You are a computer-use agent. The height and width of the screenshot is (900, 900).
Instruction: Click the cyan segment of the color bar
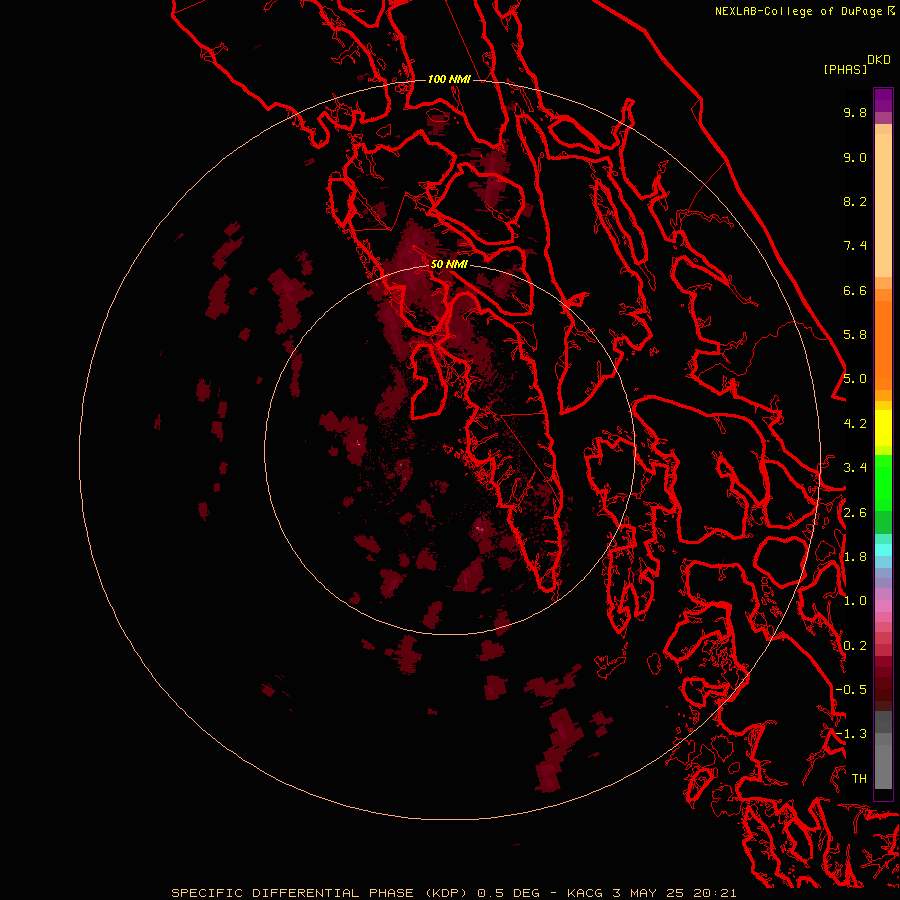coord(883,550)
